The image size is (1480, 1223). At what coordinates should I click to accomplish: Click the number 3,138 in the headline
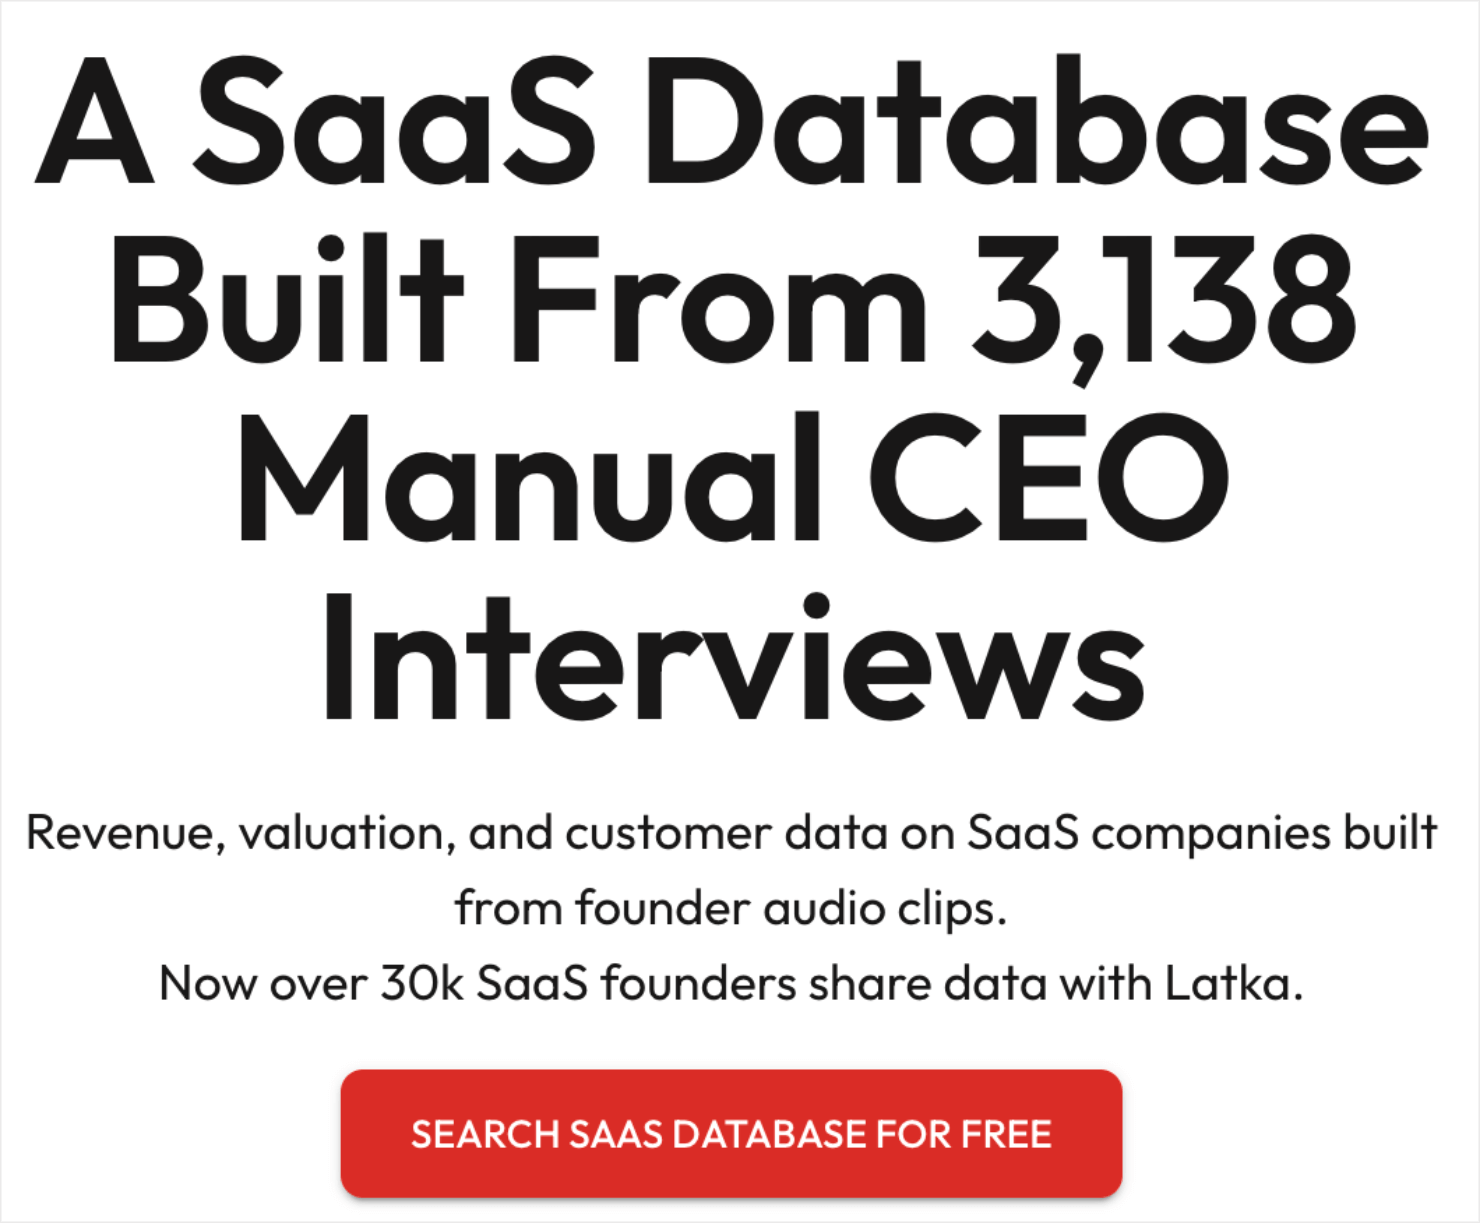click(1160, 300)
